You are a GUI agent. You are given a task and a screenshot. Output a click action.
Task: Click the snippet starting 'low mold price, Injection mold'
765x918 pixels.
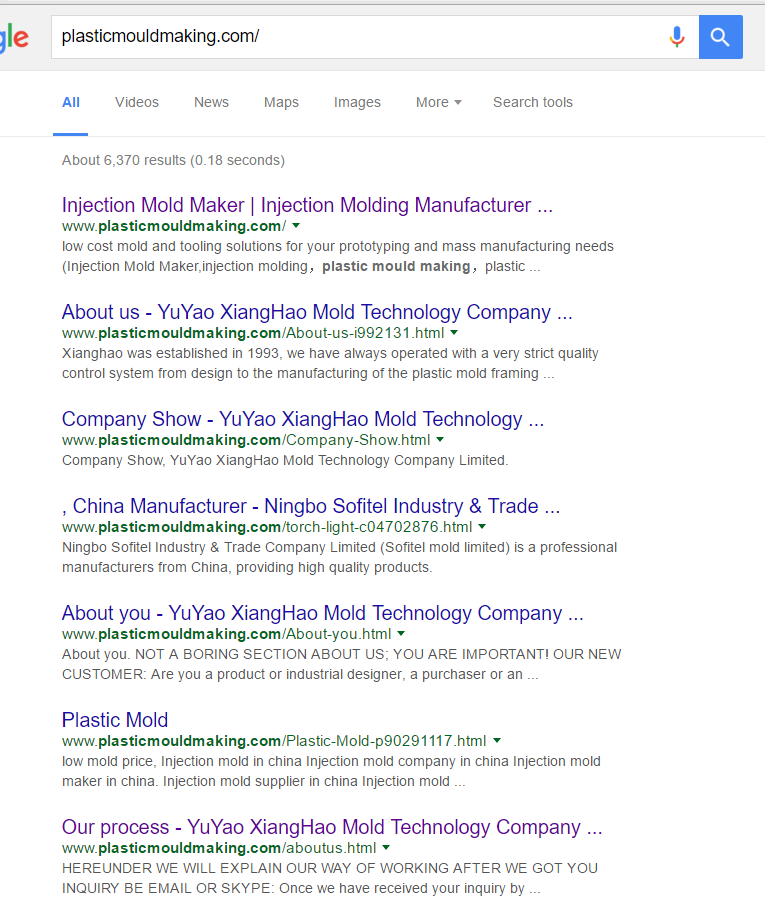[331, 772]
